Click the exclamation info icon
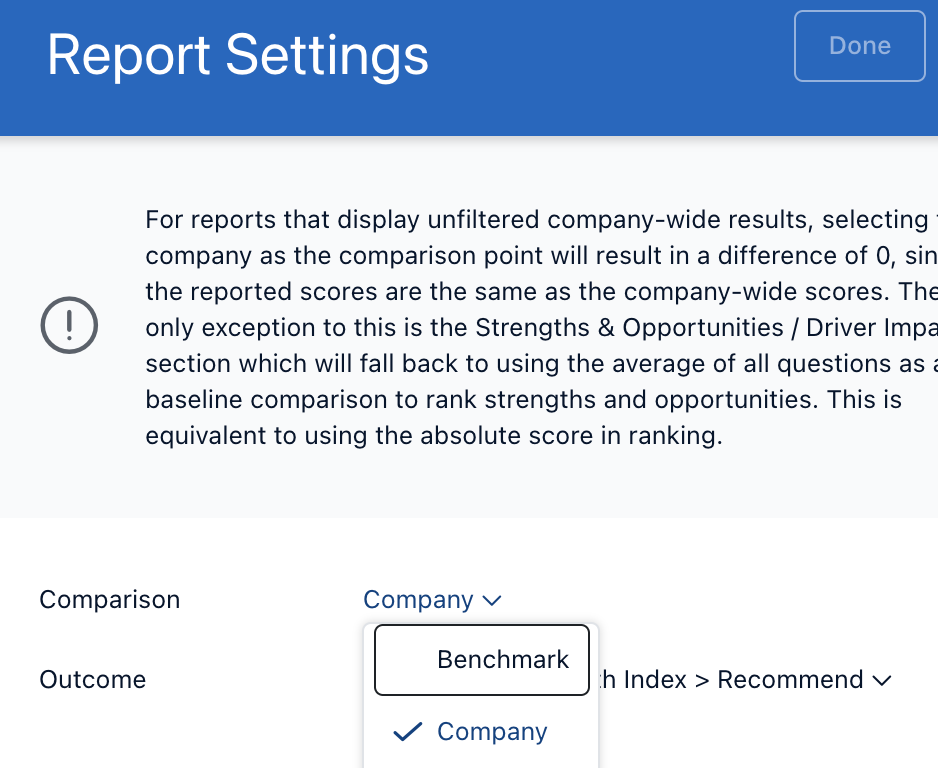Image resolution: width=938 pixels, height=768 pixels. [69, 325]
